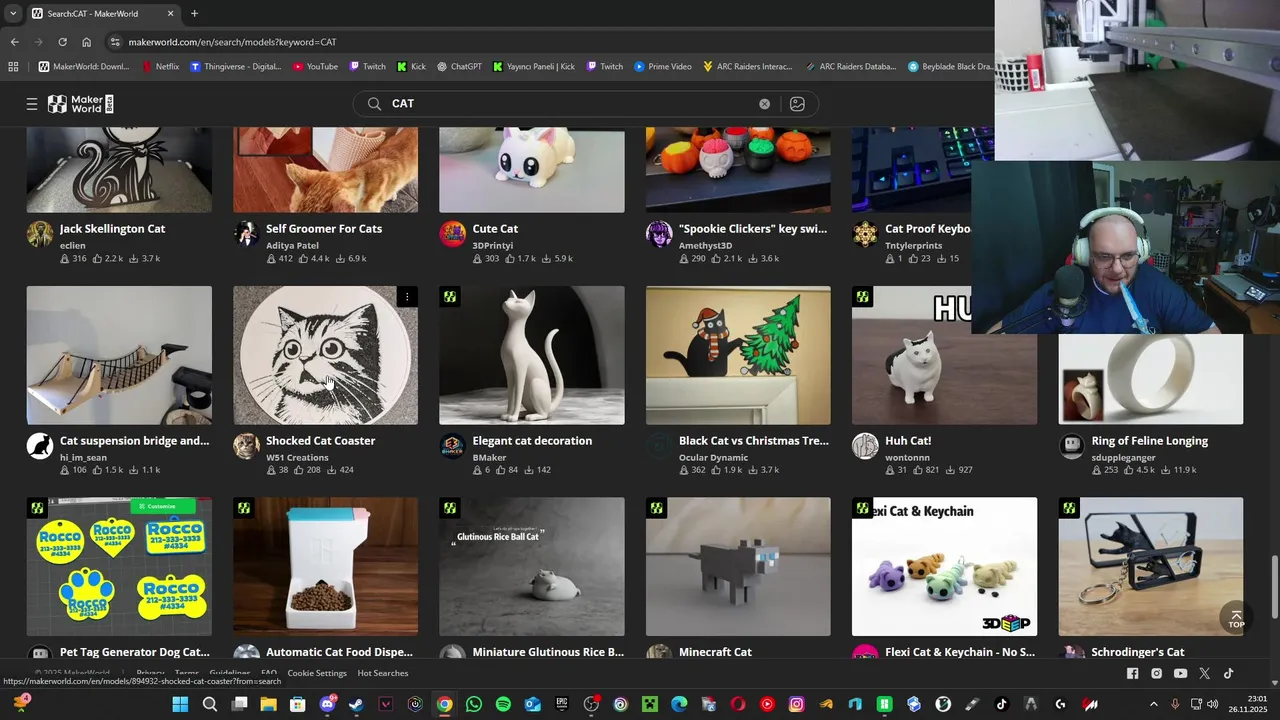Open Shocked Cat Coaster thumbnail
The width and height of the screenshot is (1280, 720).
[x=325, y=355]
